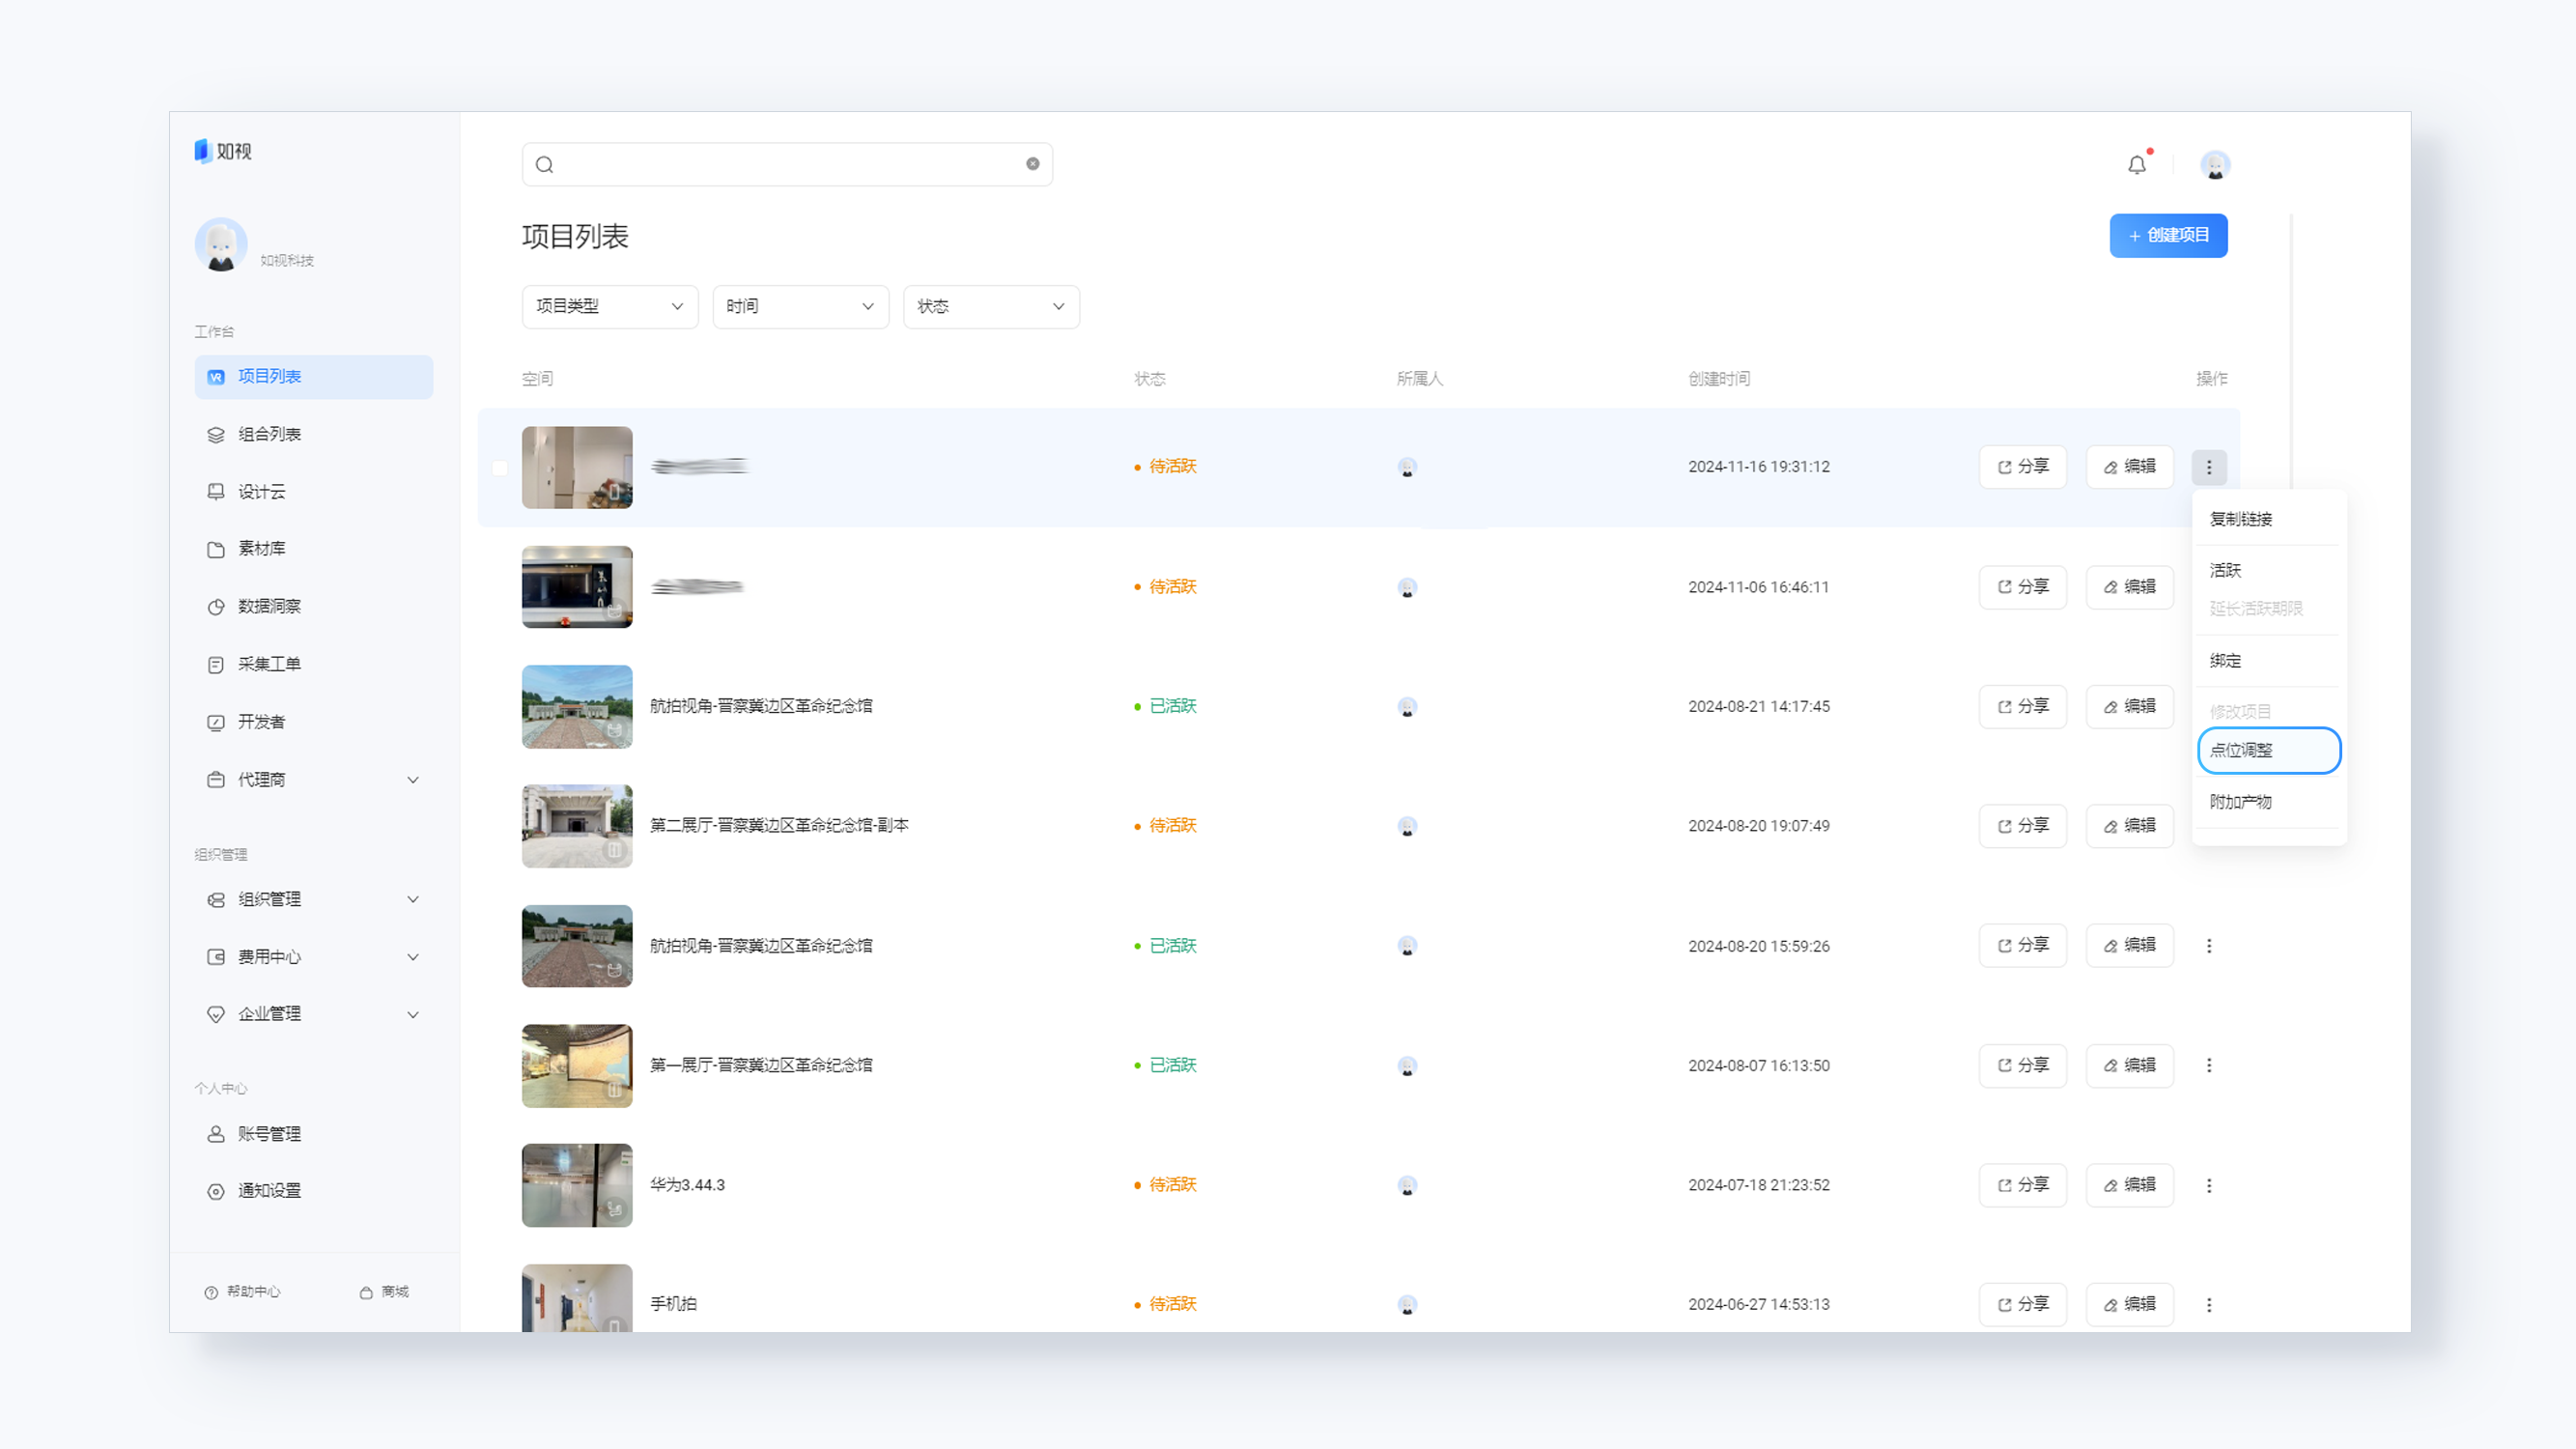Screen dimensions: 2576x1449
Task: Open the 项目类型 filter dropdown
Action: [x=610, y=307]
